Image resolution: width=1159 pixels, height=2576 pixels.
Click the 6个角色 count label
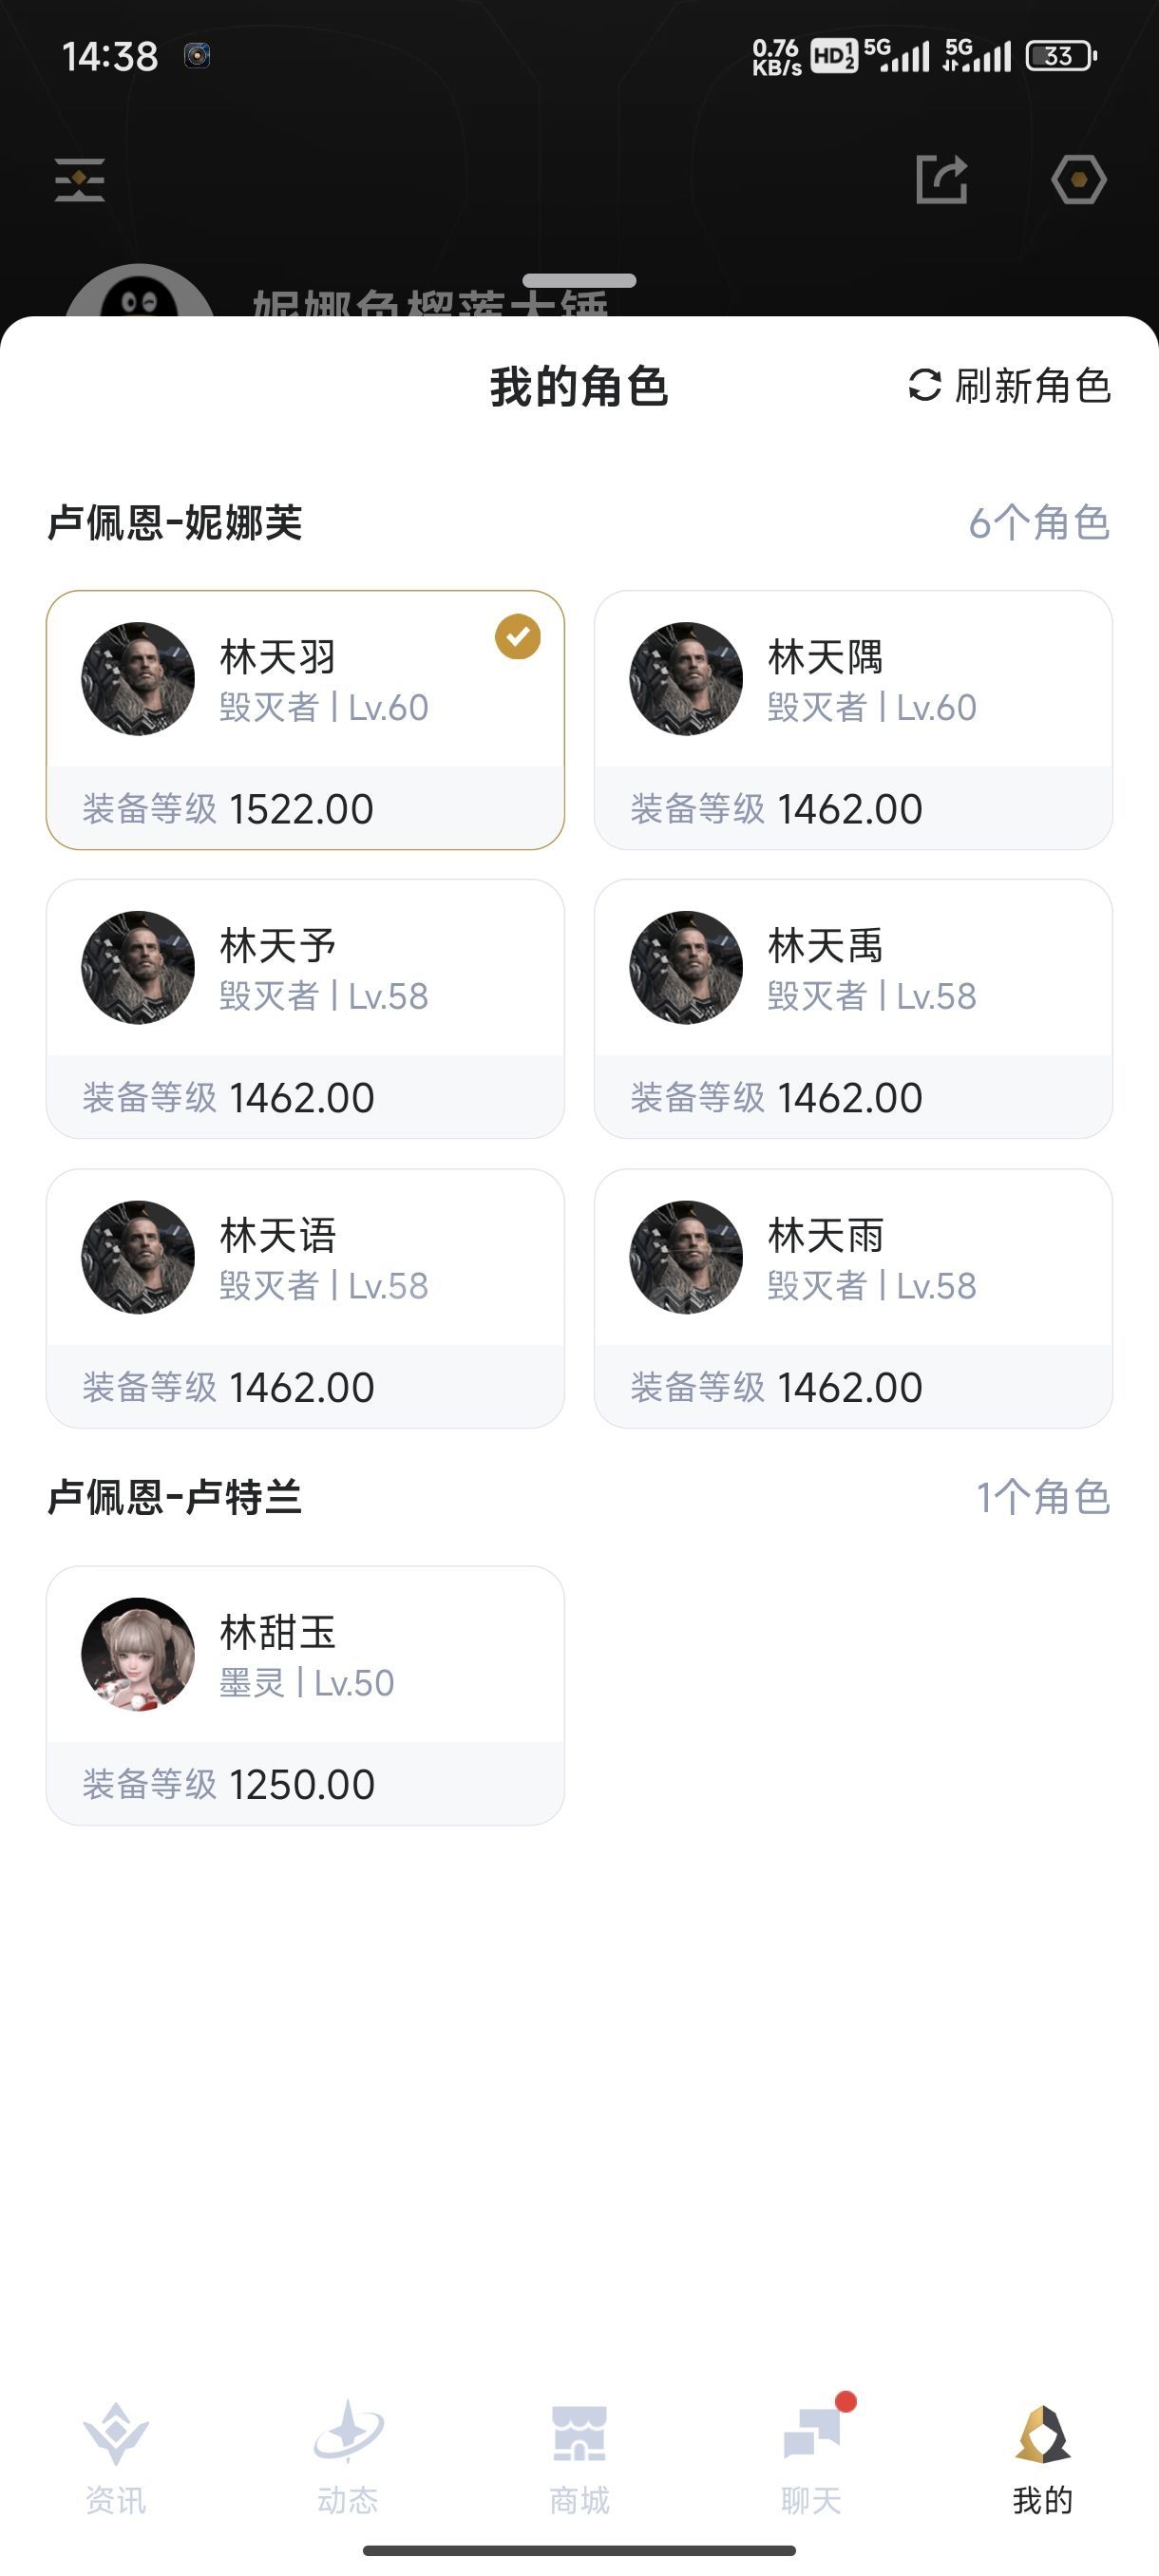pos(1039,523)
